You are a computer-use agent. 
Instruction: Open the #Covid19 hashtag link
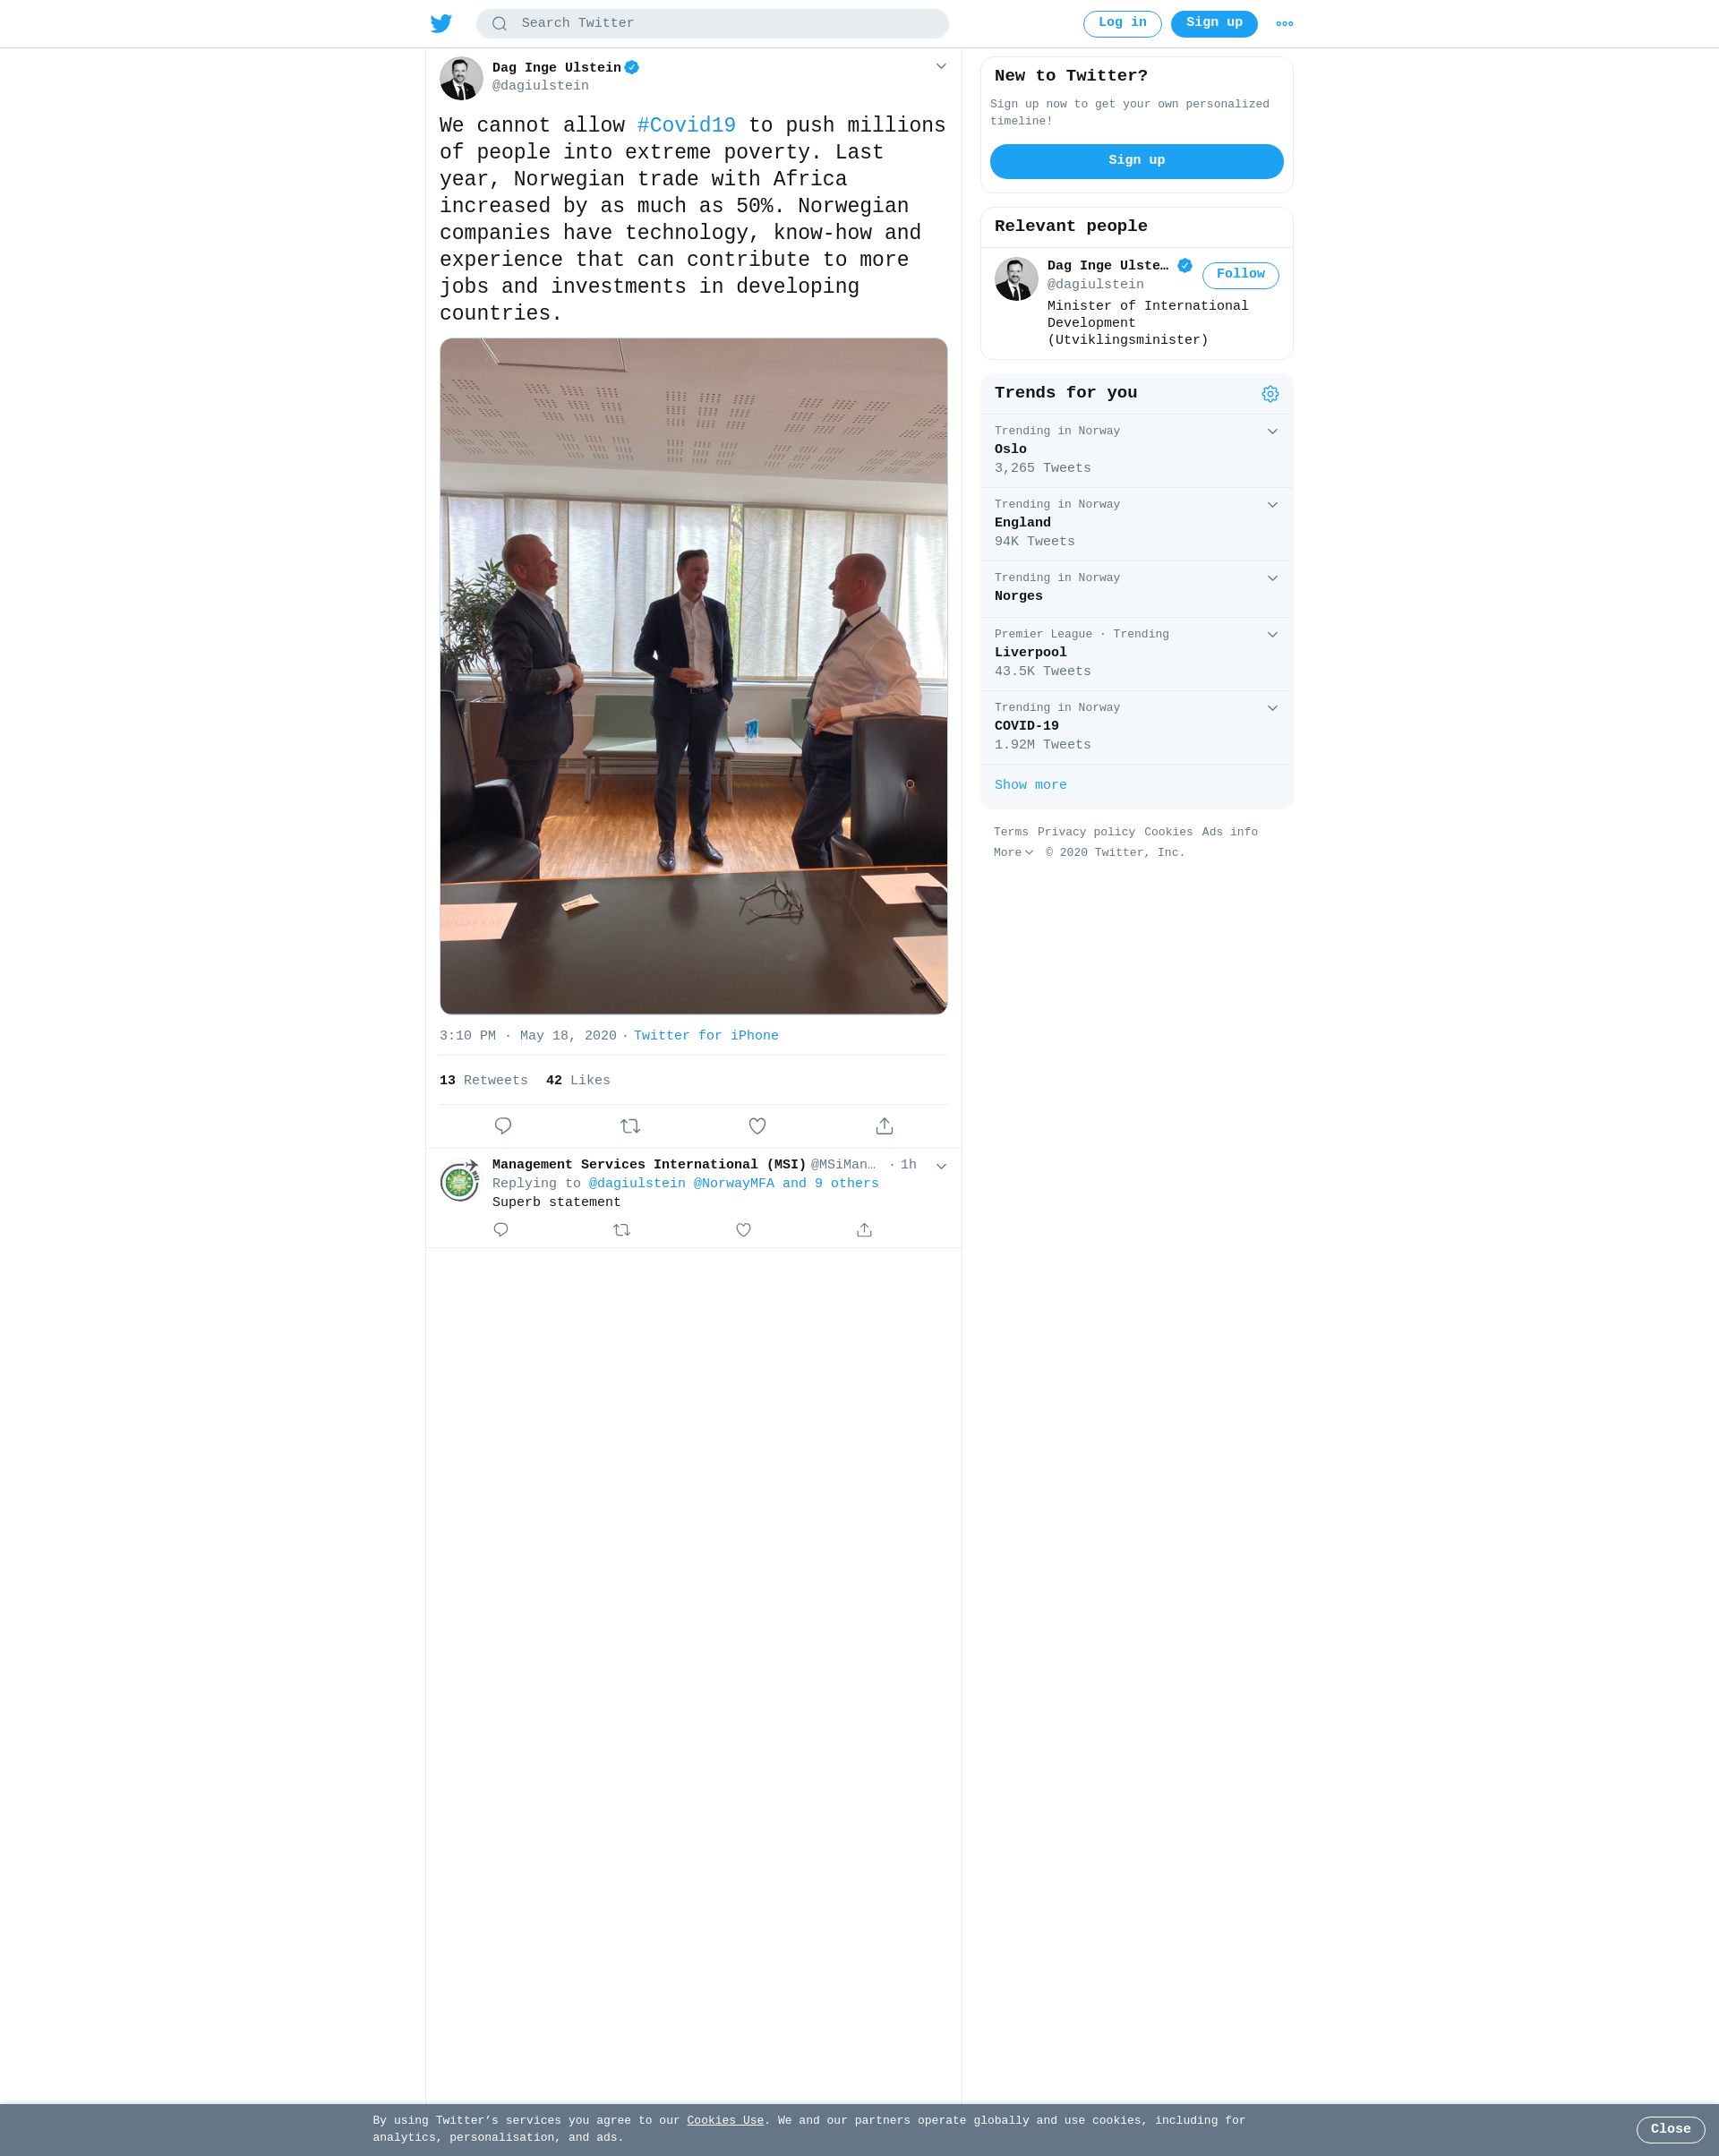686,125
